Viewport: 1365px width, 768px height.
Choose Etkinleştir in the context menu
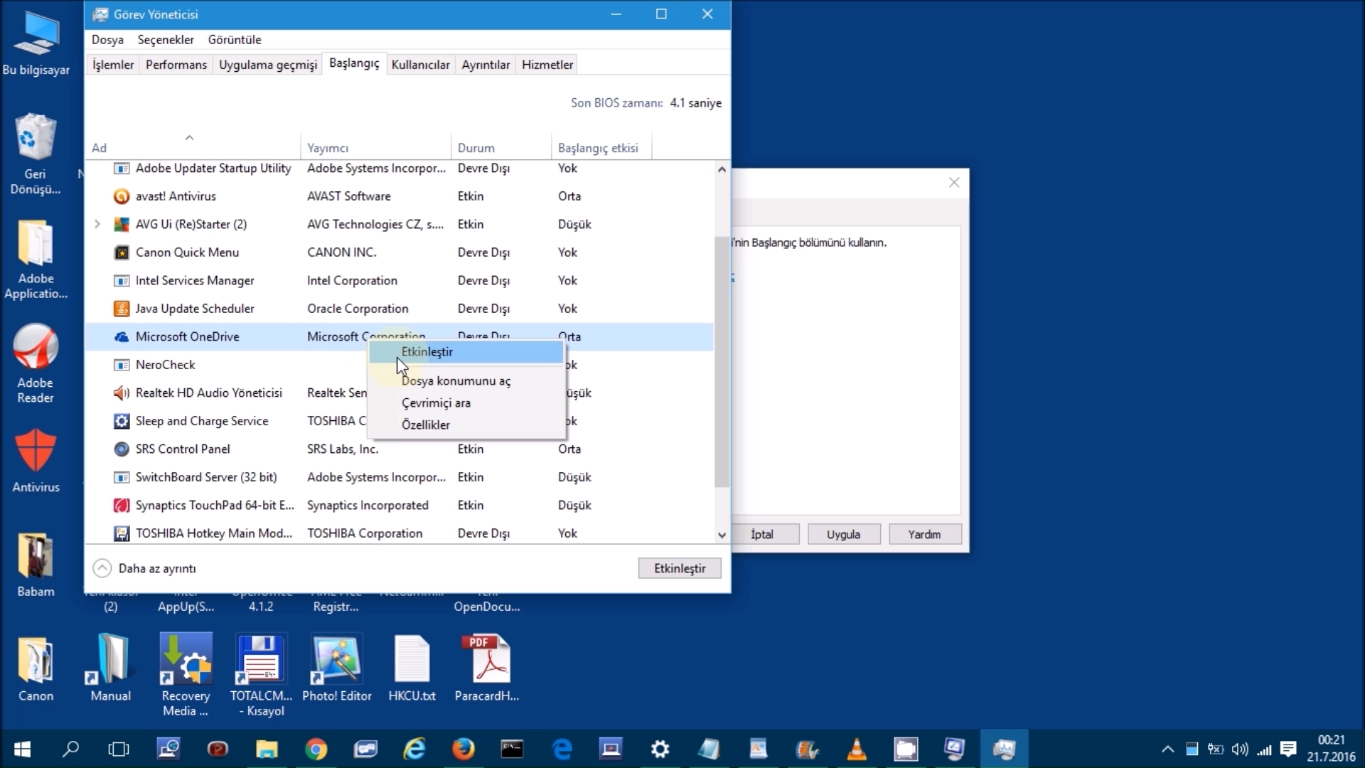[x=466, y=352]
